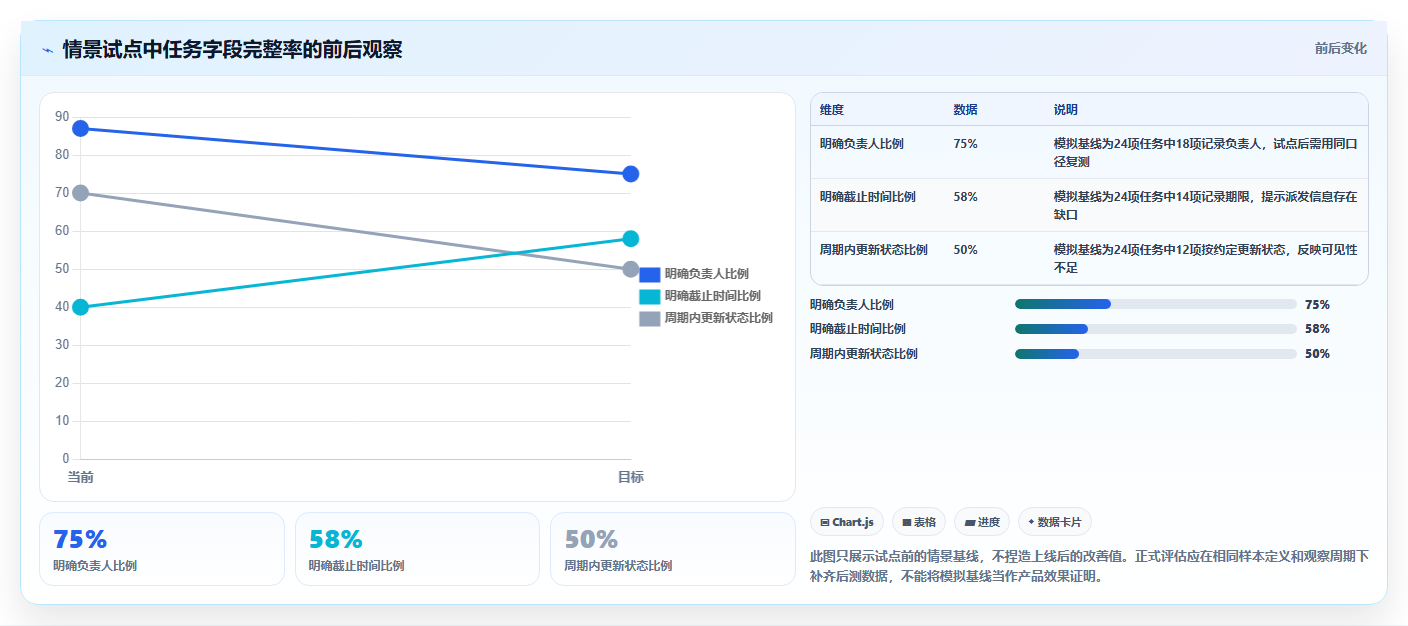Image resolution: width=1408 pixels, height=626 pixels.
Task: Open the 进度 chip
Action: click(x=982, y=522)
